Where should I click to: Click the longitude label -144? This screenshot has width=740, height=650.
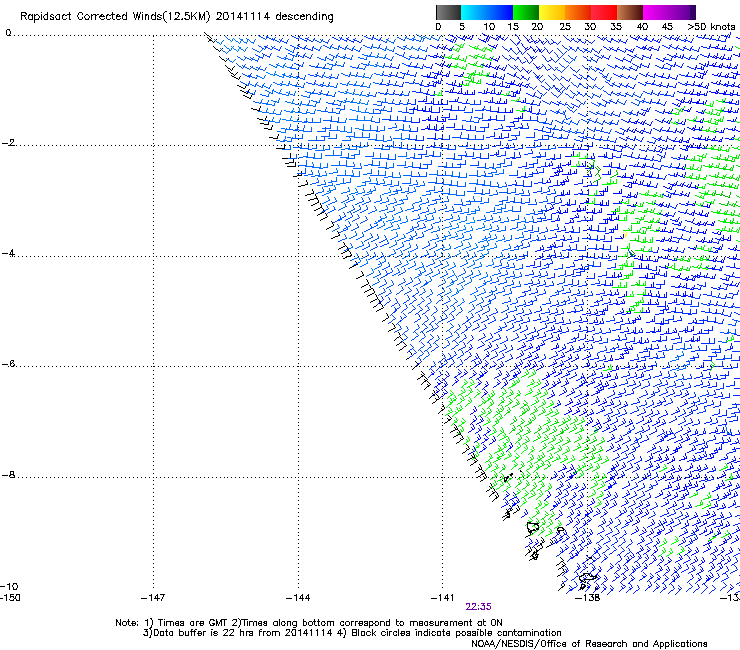tap(298, 598)
